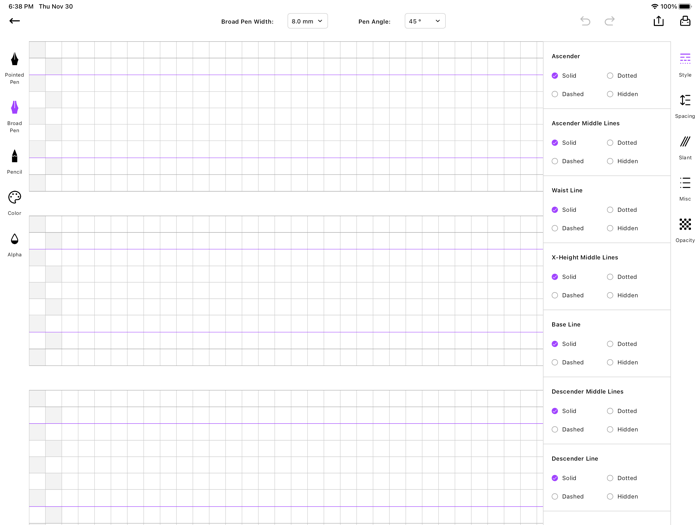This screenshot has height=525, width=700.
Task: Select Solid for Ascender
Action: [564, 75]
